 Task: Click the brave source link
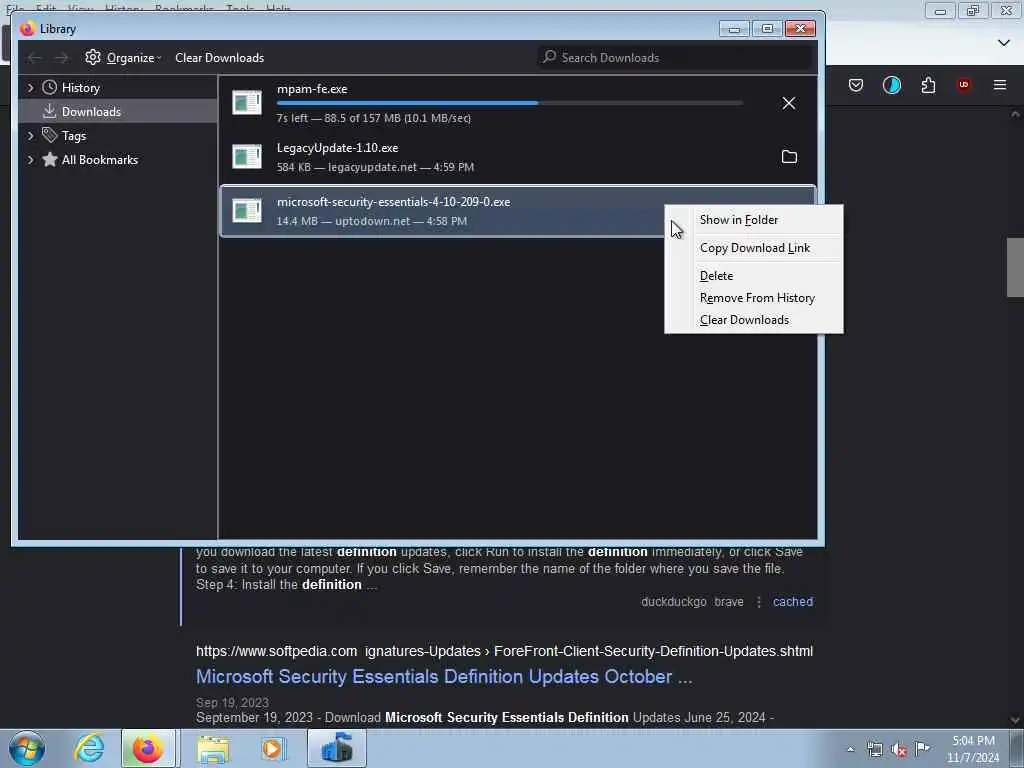click(x=729, y=602)
